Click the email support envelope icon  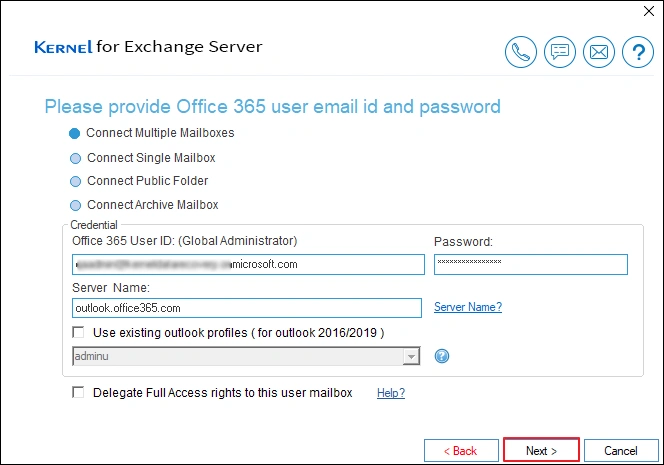[x=598, y=52]
